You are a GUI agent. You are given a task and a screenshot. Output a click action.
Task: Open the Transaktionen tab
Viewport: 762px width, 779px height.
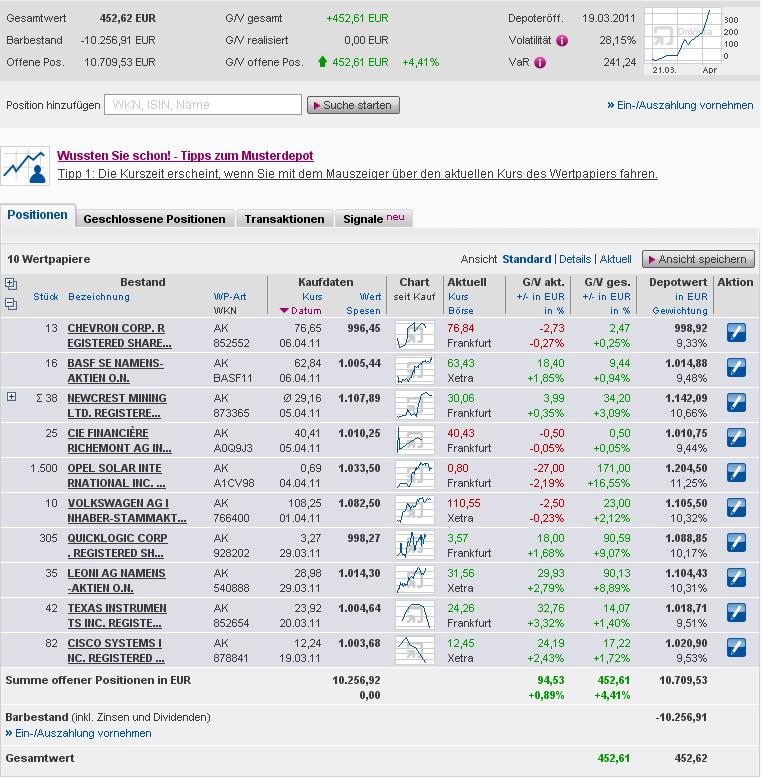(284, 219)
